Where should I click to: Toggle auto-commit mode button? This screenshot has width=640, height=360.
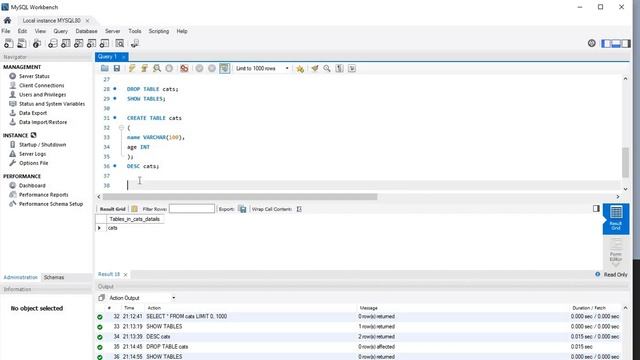click(x=224, y=69)
